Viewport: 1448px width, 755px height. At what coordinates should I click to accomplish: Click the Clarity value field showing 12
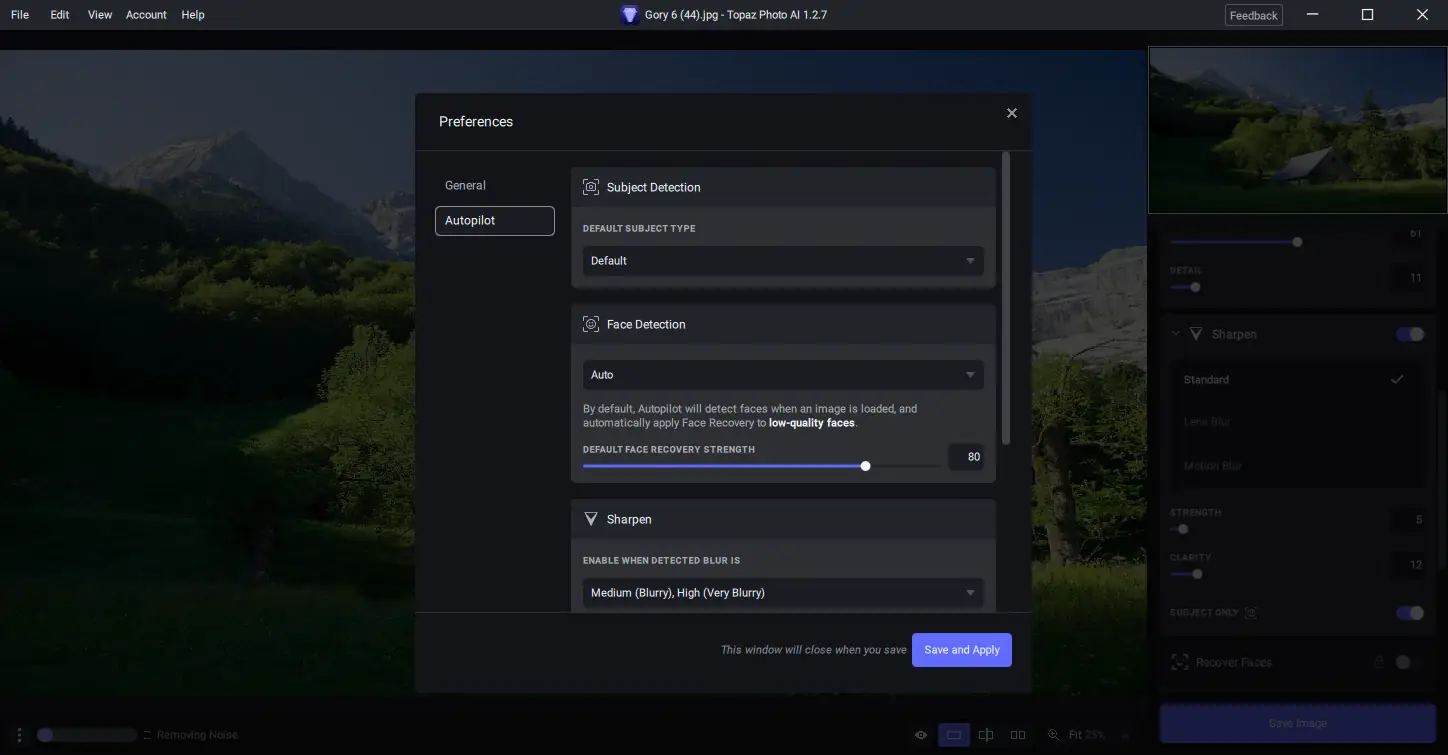pos(1406,565)
